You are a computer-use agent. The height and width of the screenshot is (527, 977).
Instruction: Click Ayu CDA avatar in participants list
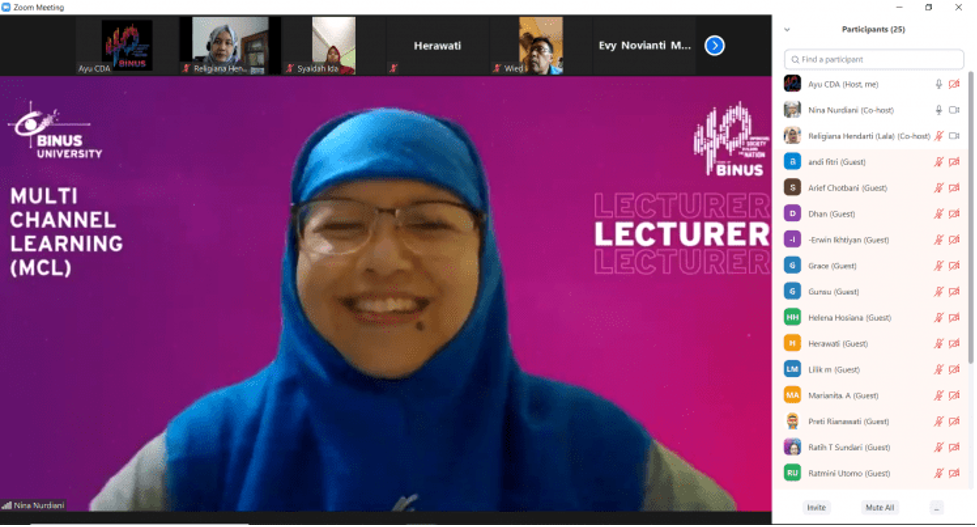click(x=792, y=83)
